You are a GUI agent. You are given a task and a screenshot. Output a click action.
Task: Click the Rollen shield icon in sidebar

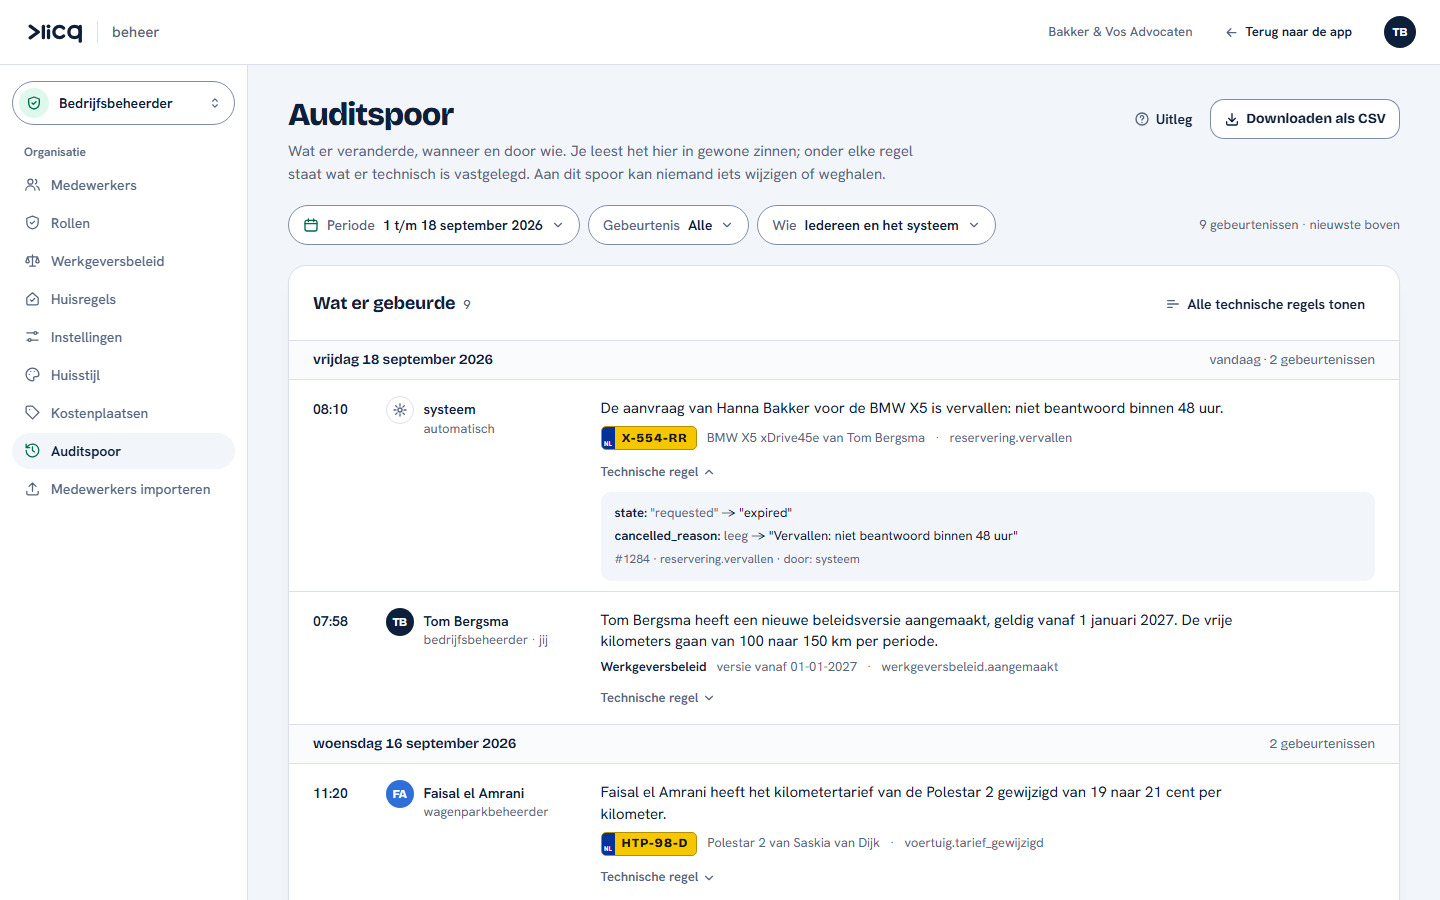click(x=33, y=223)
